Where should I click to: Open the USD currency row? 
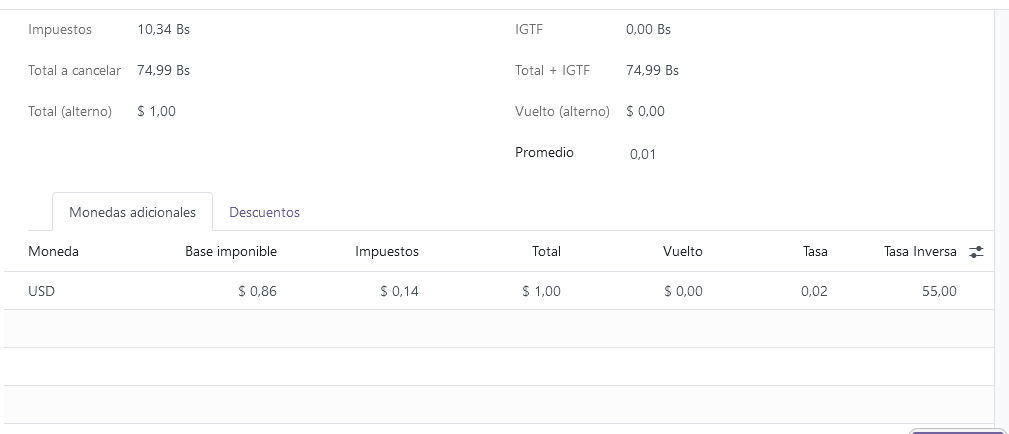pyautogui.click(x=41, y=291)
